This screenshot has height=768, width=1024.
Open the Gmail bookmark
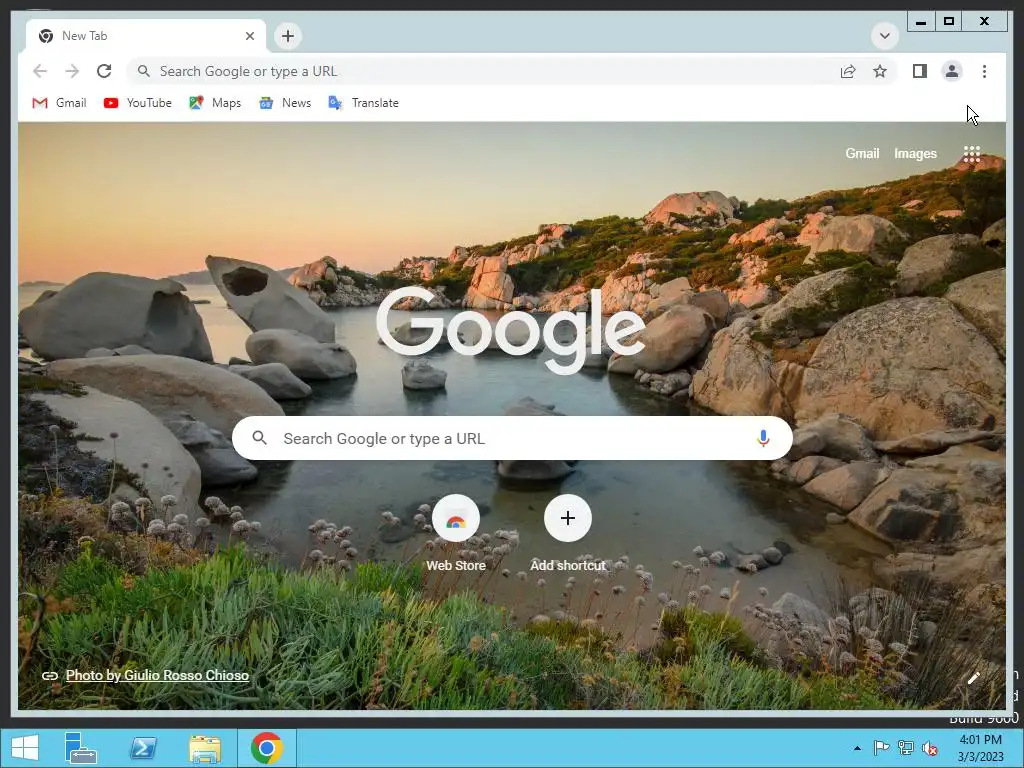tap(59, 103)
